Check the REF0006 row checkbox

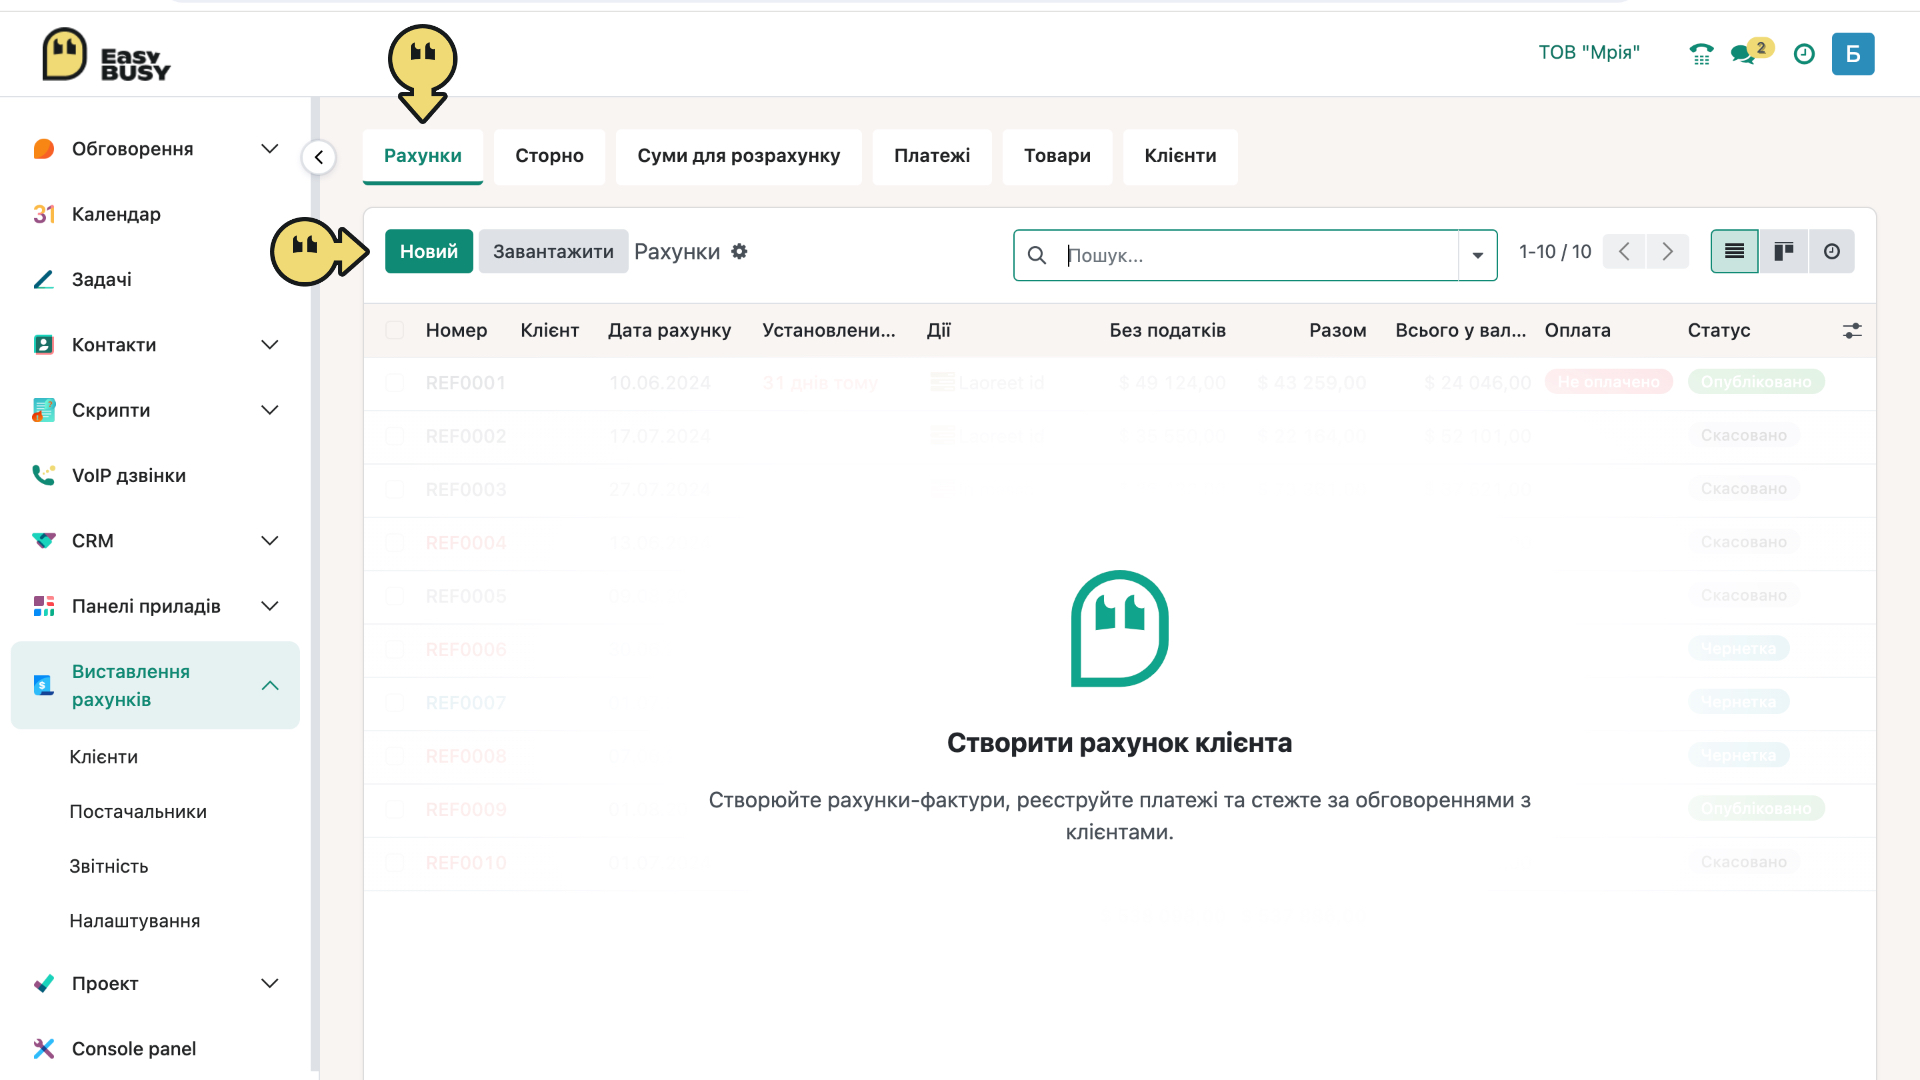(x=395, y=650)
